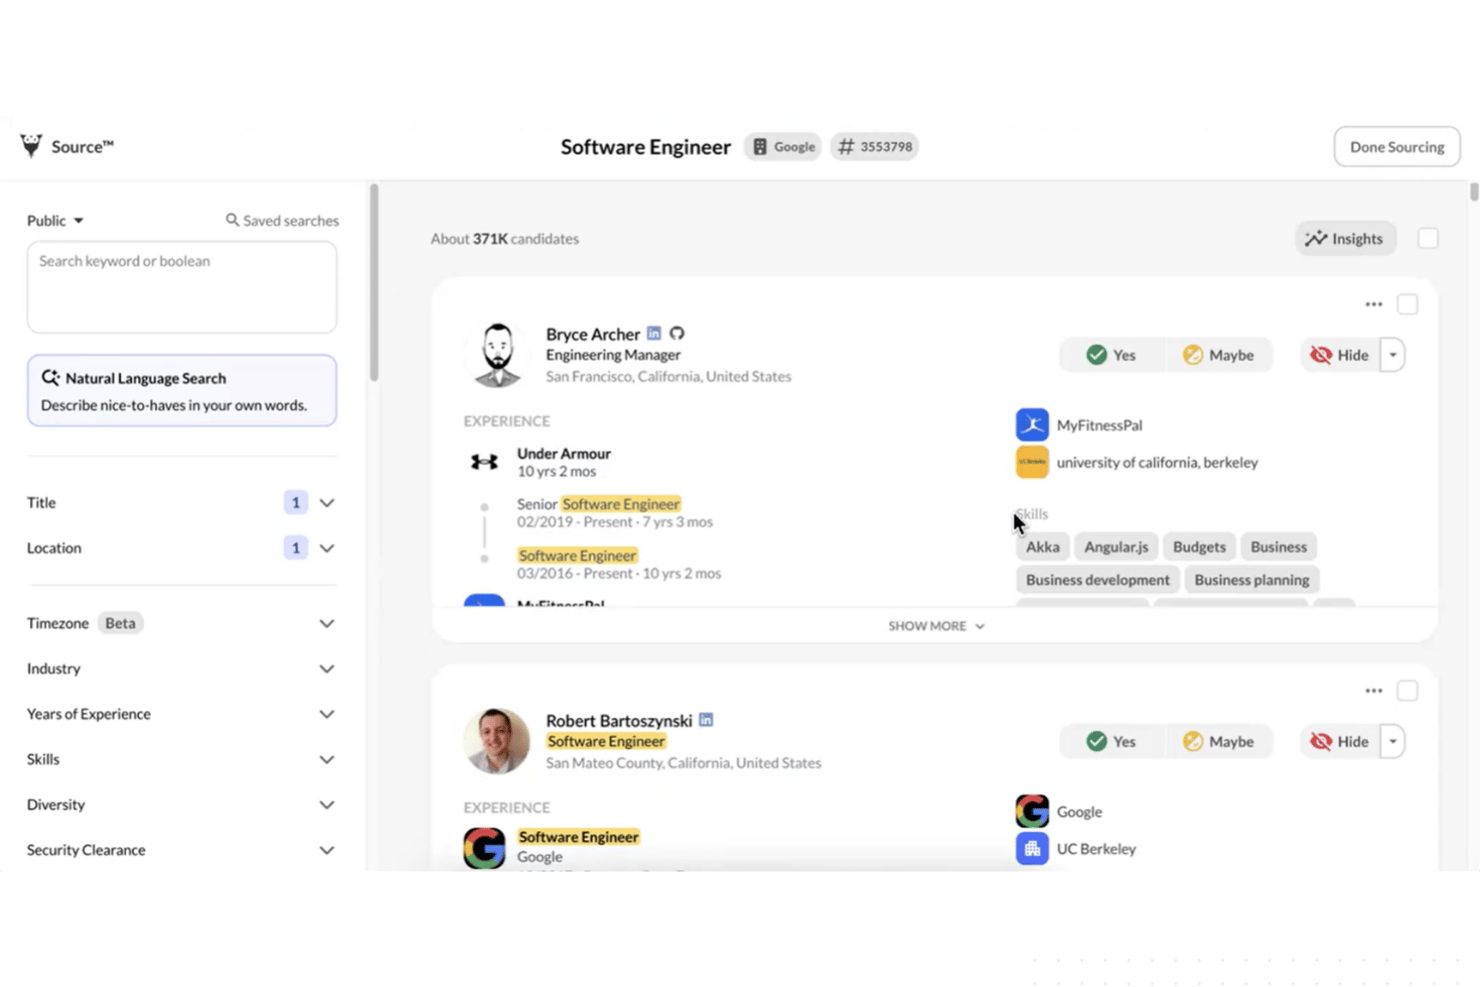Click into the keyword or boolean search field
The height and width of the screenshot is (987, 1480).
182,287
